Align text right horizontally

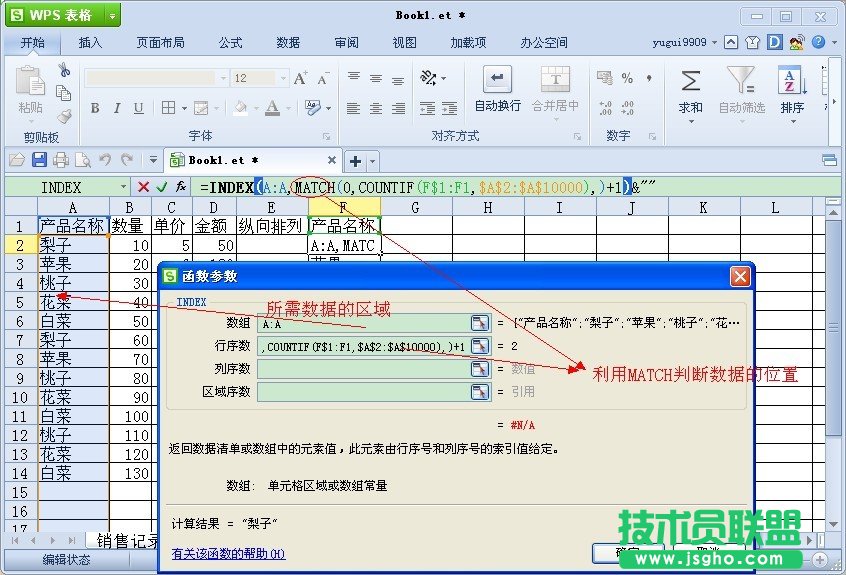click(x=399, y=108)
